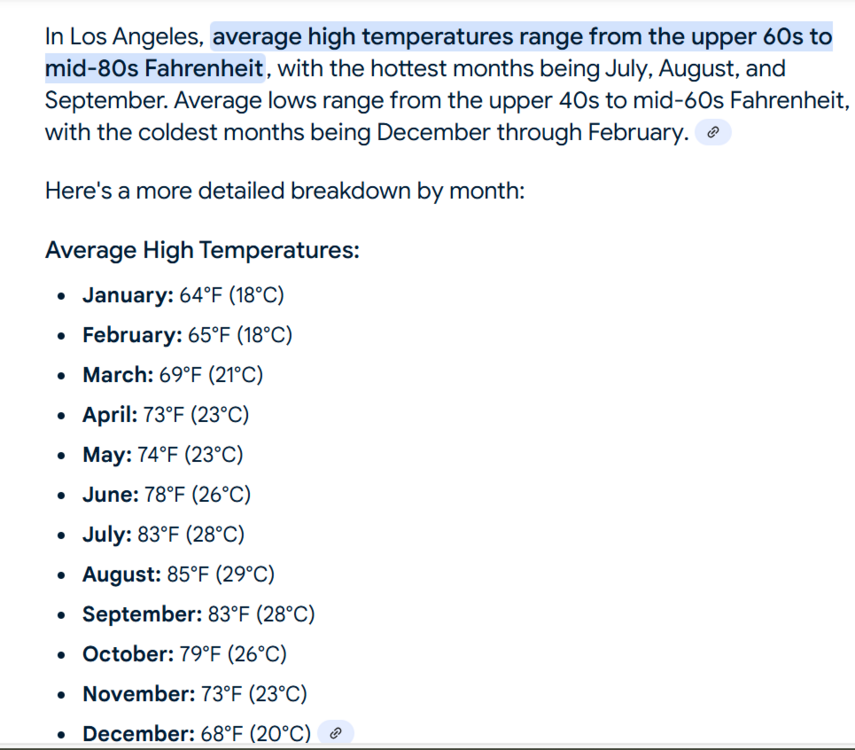Click the August 85°F list entry
Image resolution: width=855 pixels, height=750 pixels.
point(178,575)
